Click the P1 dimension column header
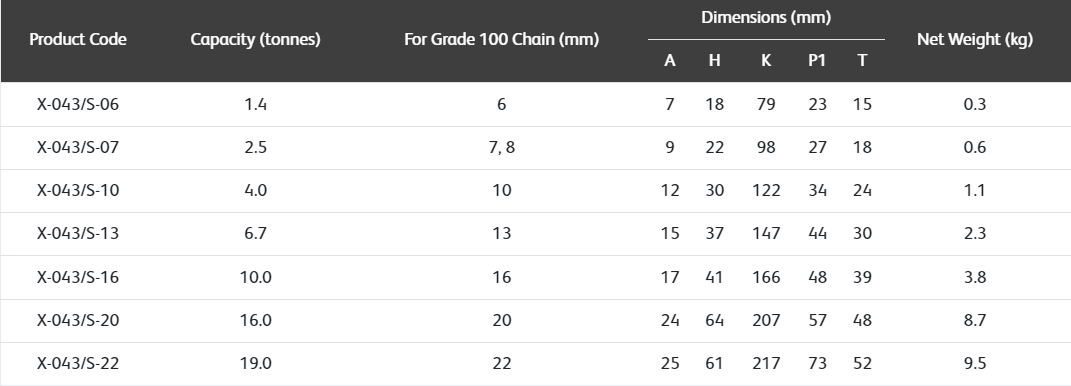 point(817,61)
